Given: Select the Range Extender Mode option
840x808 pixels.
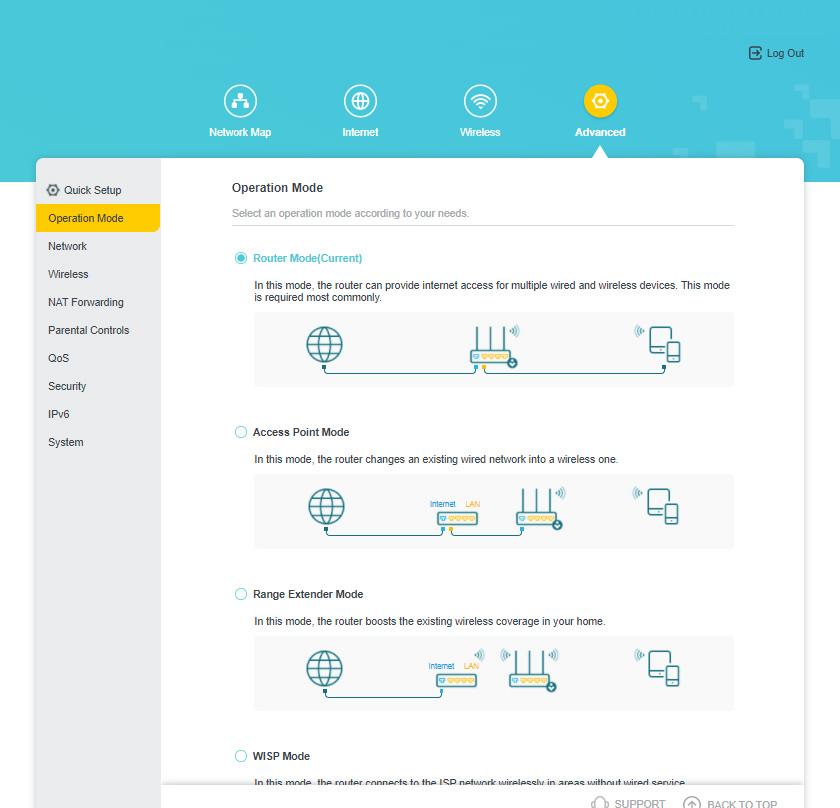Looking at the screenshot, I should click(241, 594).
